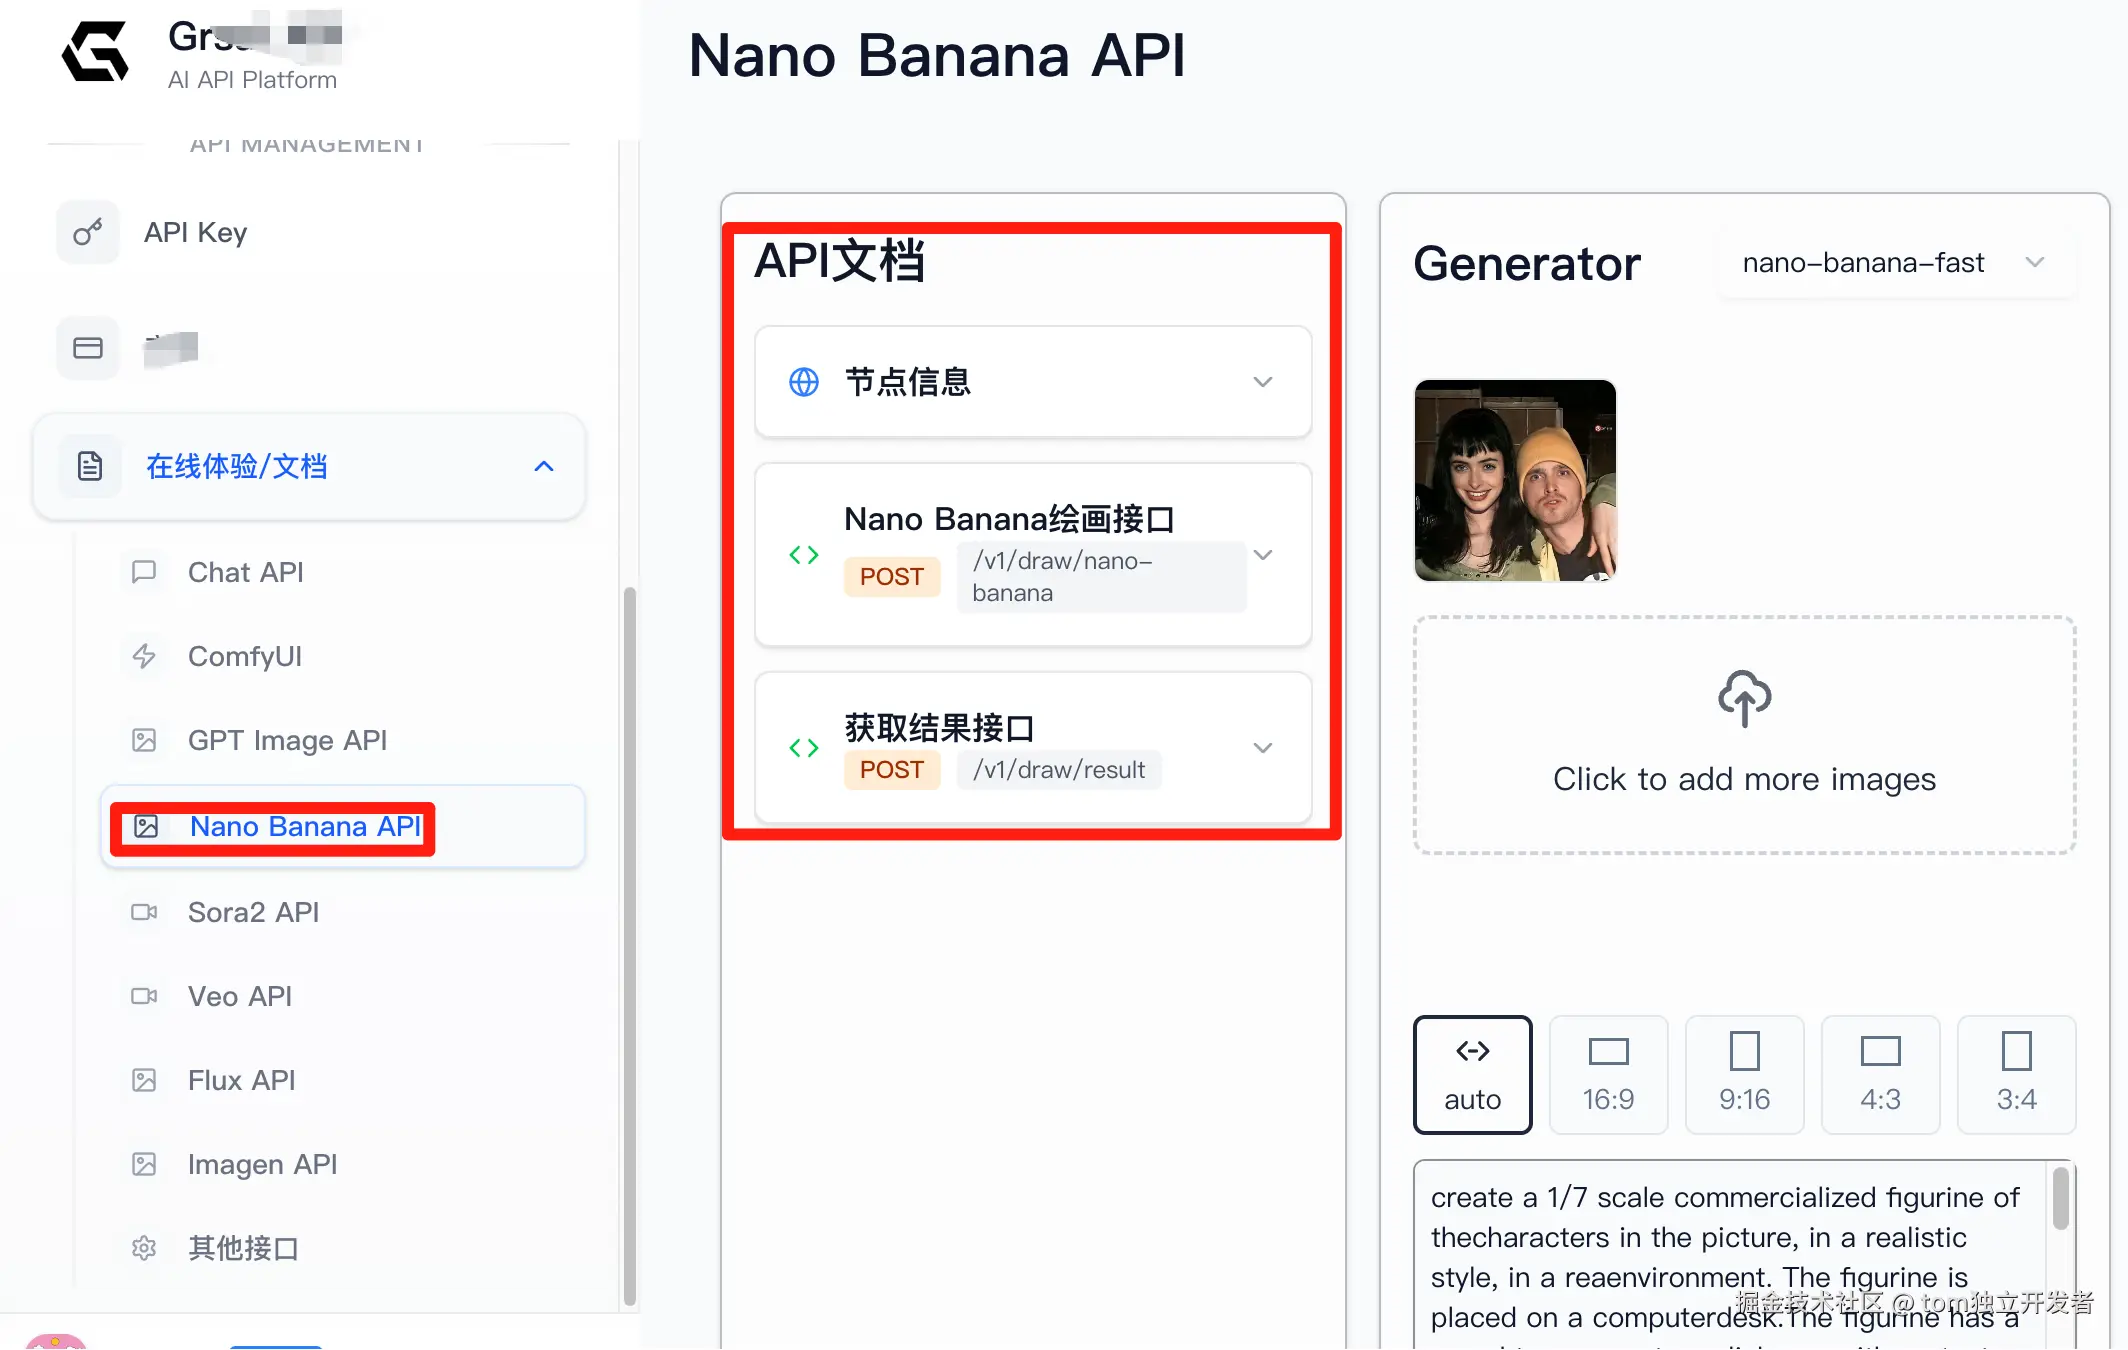Open the GPT Image API link
2128x1350 pixels.
coord(287,740)
